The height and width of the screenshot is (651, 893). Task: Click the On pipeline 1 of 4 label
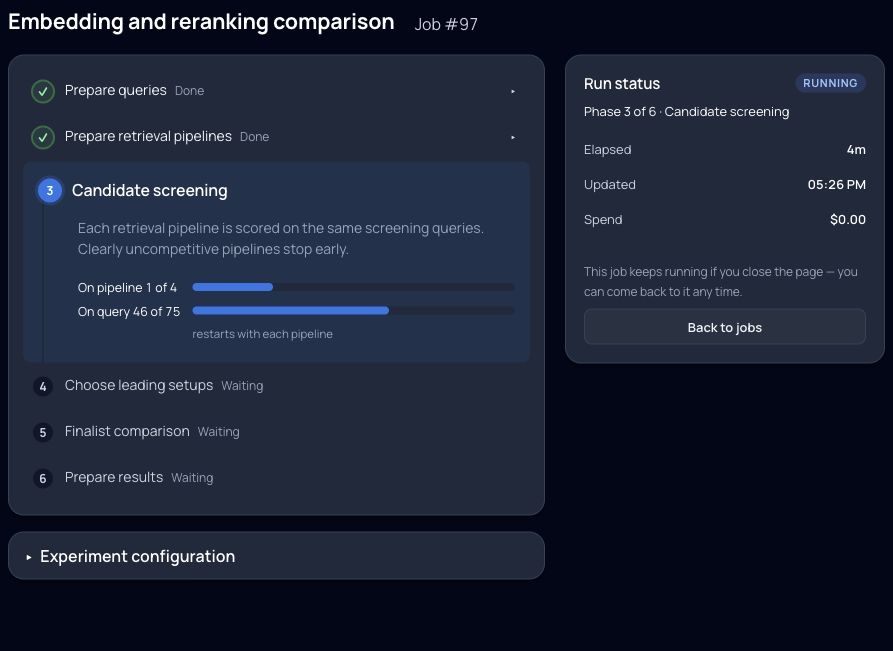(x=127, y=288)
